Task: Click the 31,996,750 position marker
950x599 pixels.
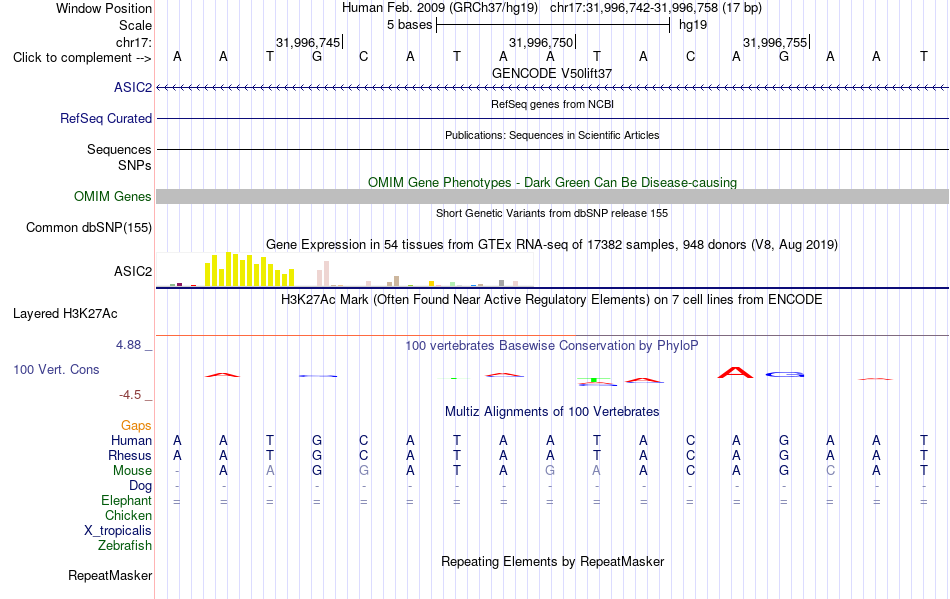Action: [542, 42]
